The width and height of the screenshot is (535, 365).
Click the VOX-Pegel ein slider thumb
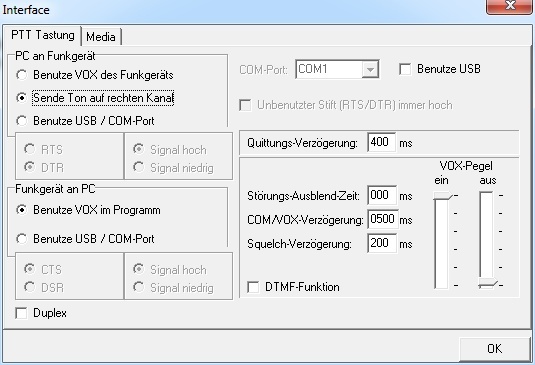coord(443,196)
